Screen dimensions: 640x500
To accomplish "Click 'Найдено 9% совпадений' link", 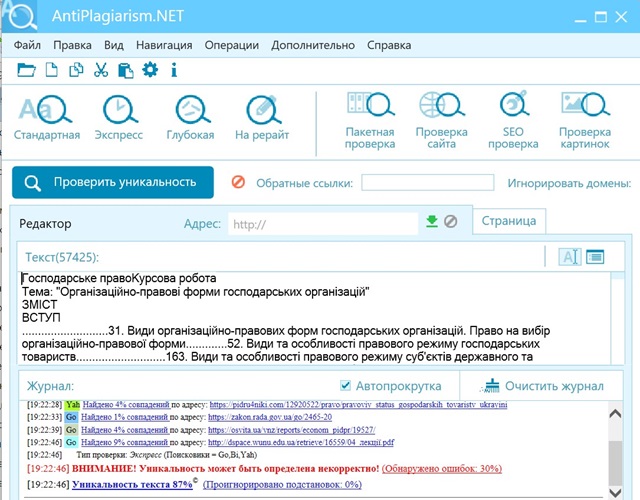I will (124, 442).
